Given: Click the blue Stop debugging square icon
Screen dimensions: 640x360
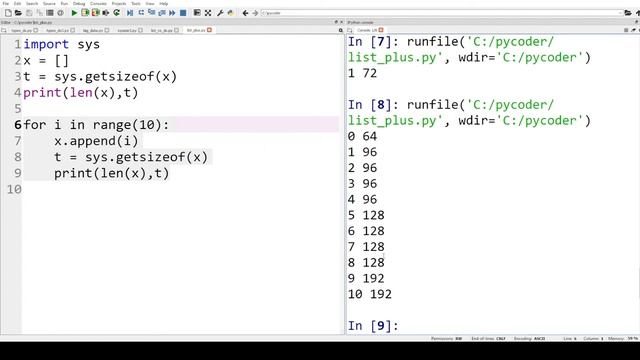Looking at the screenshot, I should [183, 13].
